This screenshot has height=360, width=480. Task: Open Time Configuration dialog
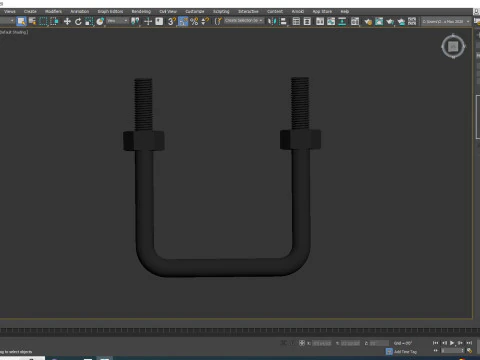tap(469, 351)
